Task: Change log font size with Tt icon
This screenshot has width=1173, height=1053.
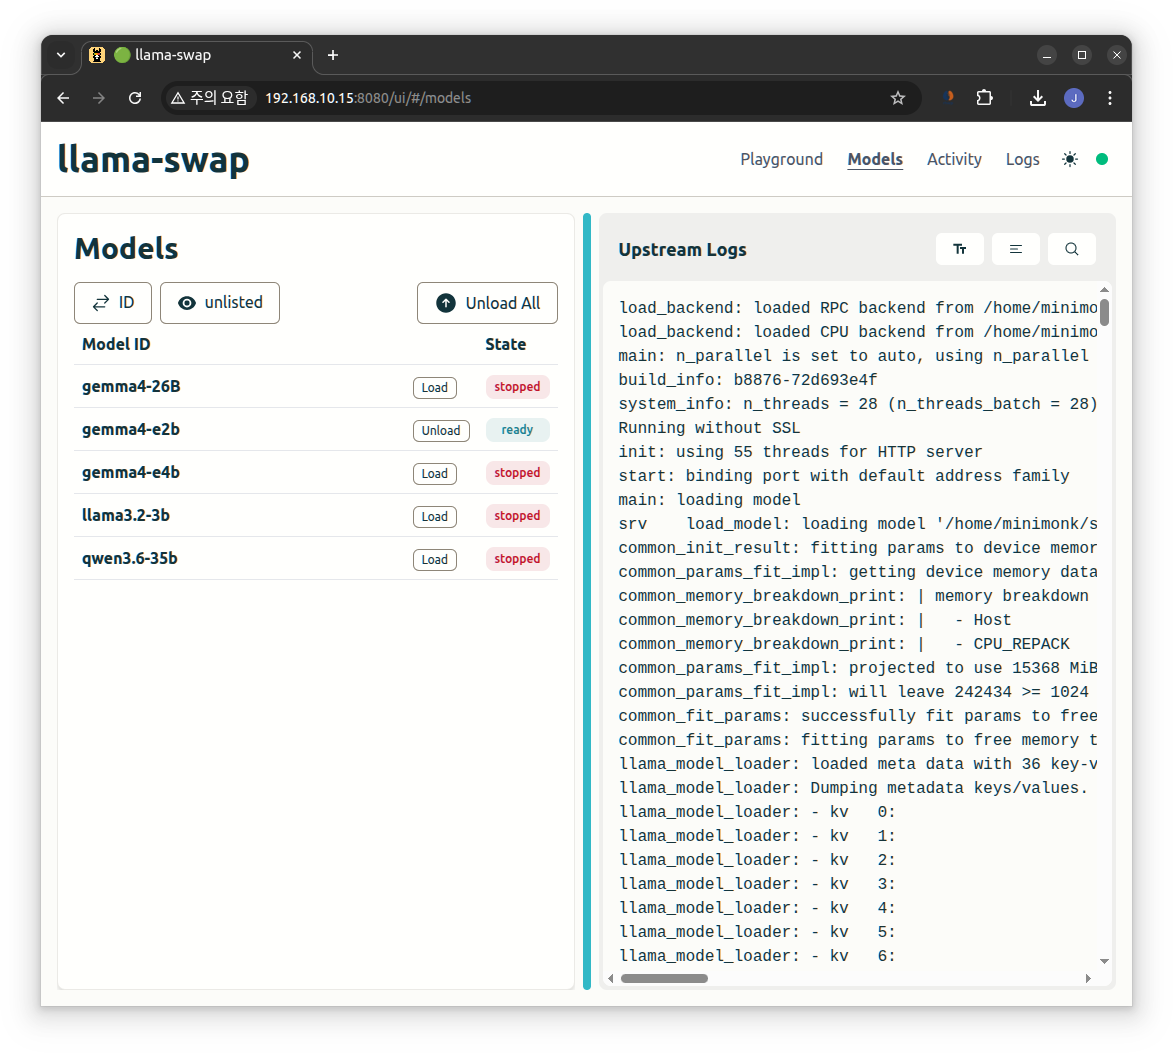Action: pos(960,249)
